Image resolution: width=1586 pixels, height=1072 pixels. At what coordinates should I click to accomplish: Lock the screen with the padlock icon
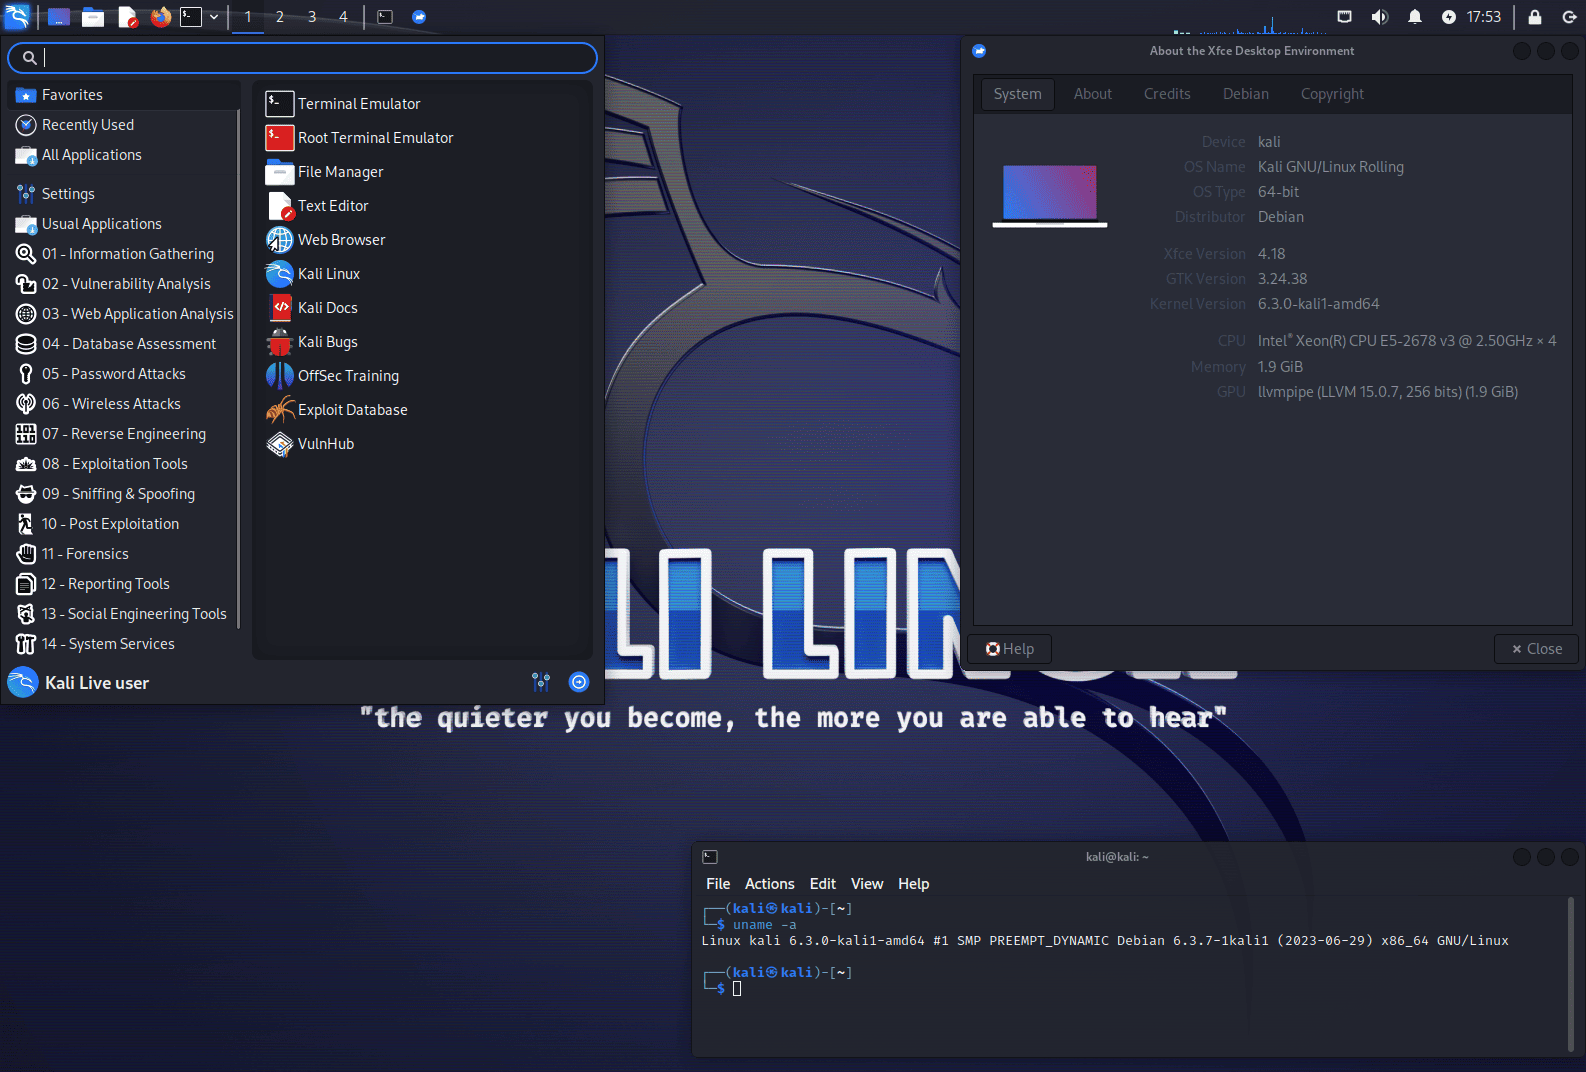click(x=1535, y=17)
